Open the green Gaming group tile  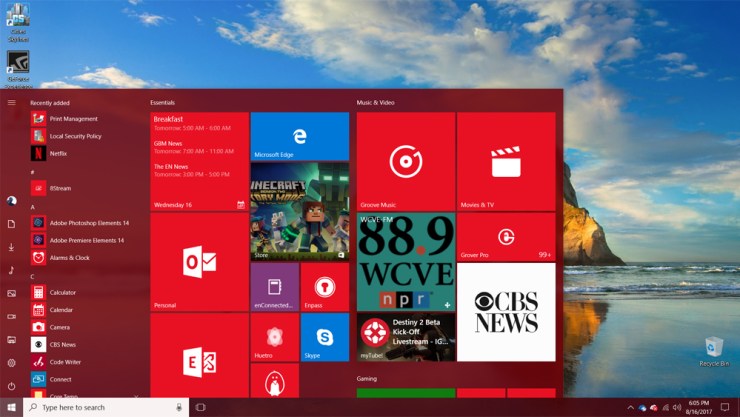click(406, 393)
